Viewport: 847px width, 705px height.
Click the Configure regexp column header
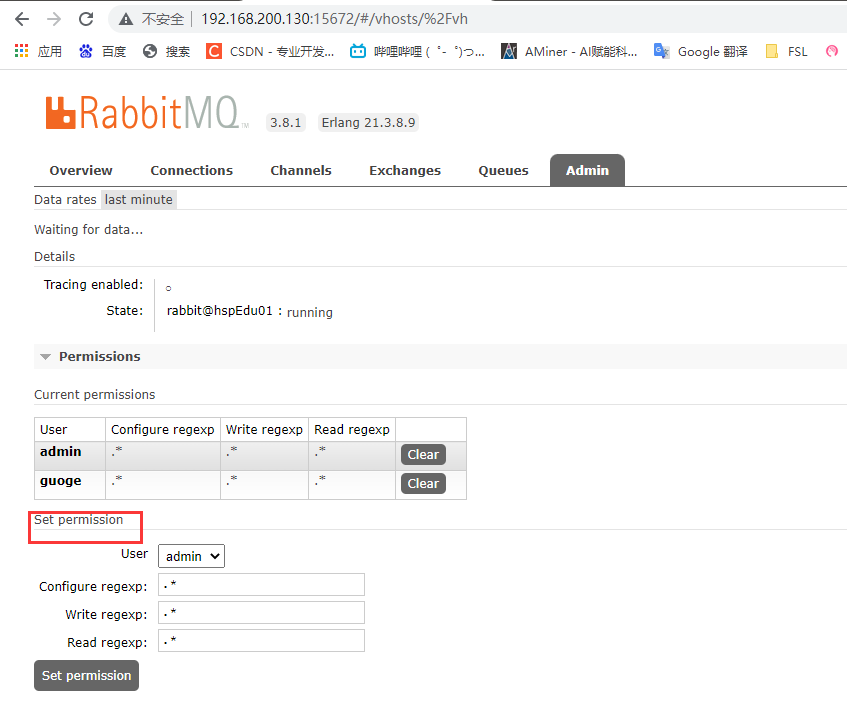click(x=163, y=429)
